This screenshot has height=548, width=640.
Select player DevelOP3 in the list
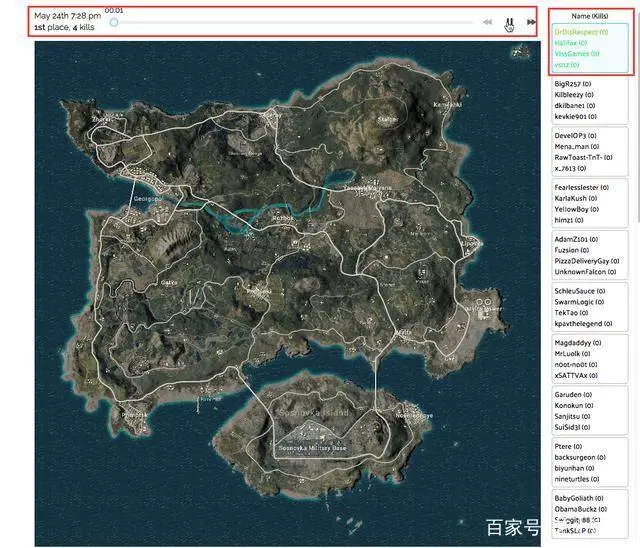coord(575,136)
